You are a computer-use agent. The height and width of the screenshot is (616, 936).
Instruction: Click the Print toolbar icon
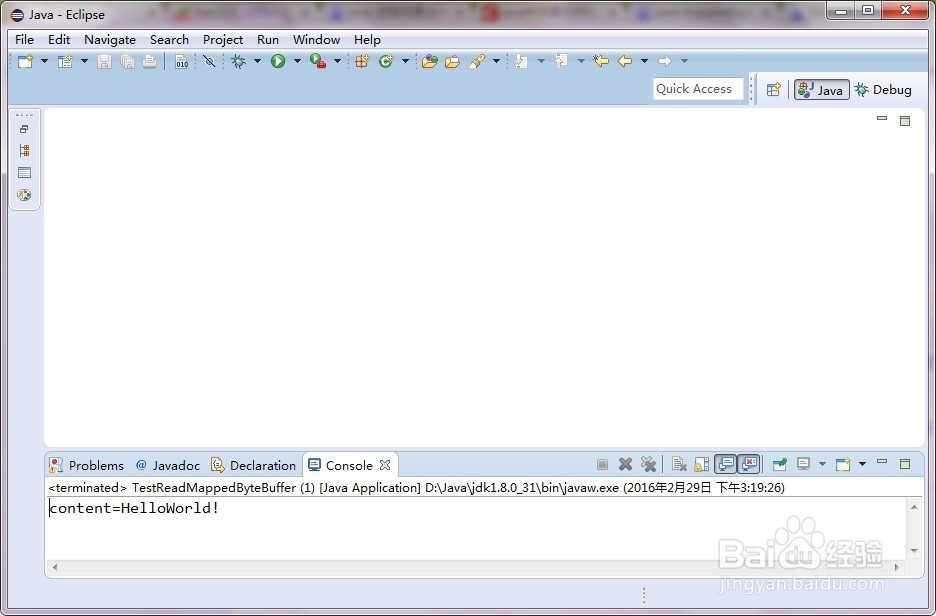tap(149, 61)
